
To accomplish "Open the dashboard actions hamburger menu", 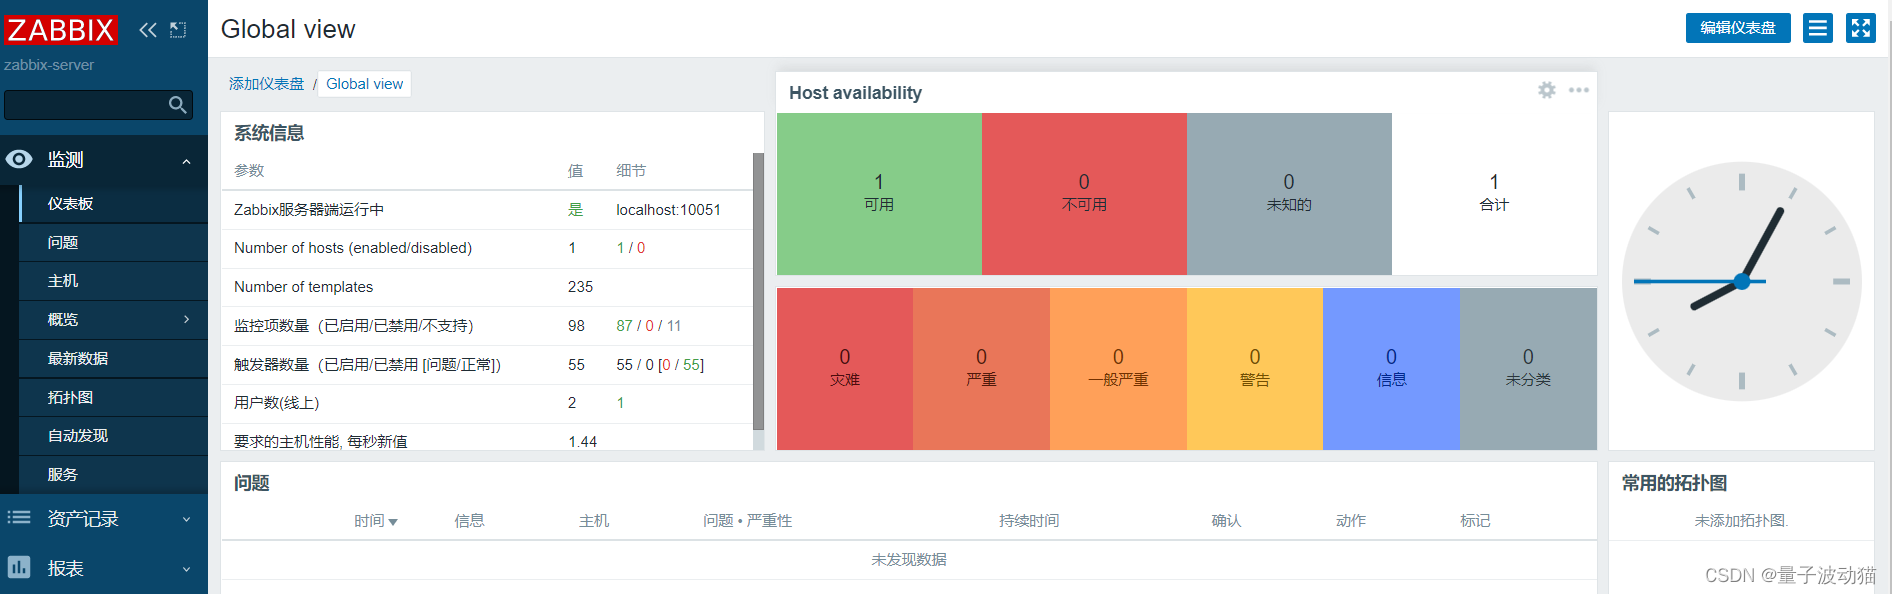I will [x=1818, y=28].
